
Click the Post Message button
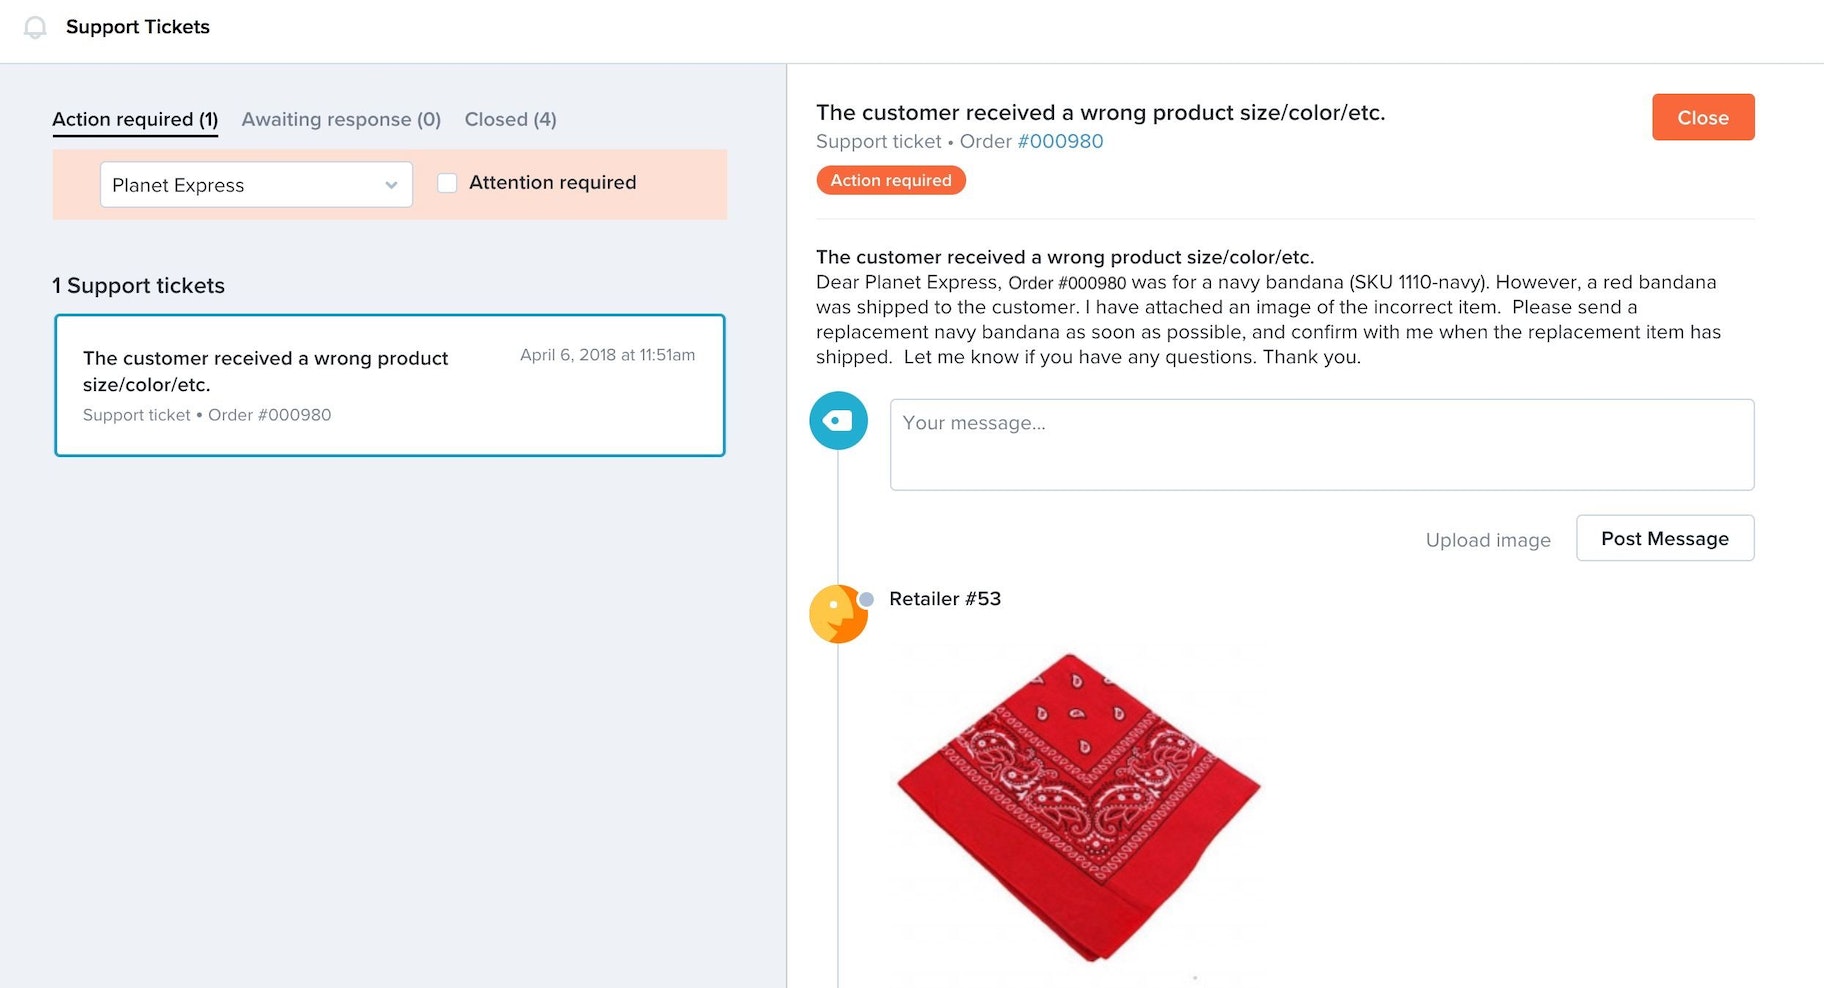1664,539
